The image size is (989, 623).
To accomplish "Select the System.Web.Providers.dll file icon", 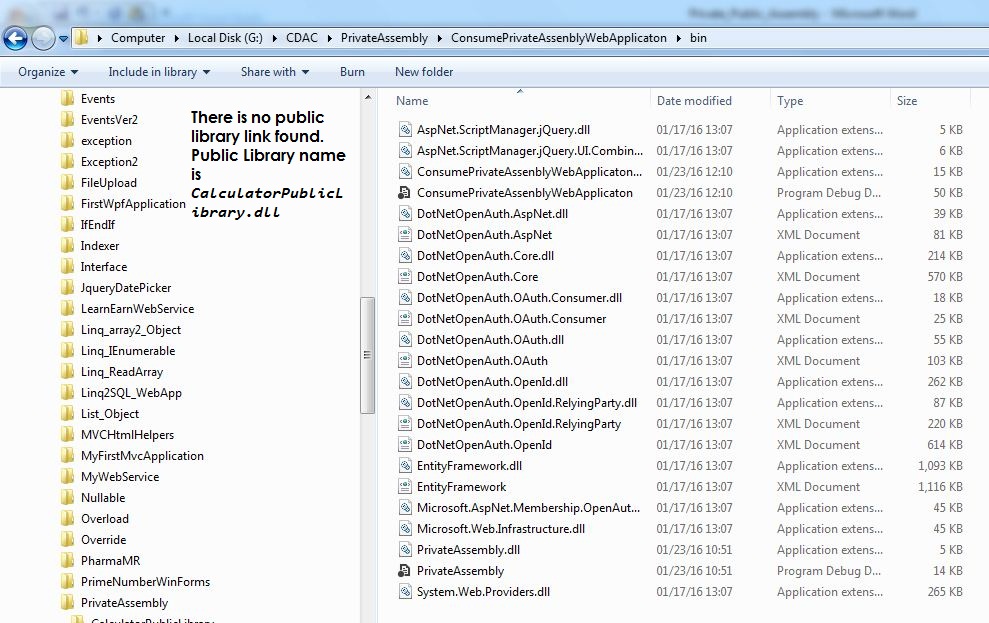I will pos(404,591).
